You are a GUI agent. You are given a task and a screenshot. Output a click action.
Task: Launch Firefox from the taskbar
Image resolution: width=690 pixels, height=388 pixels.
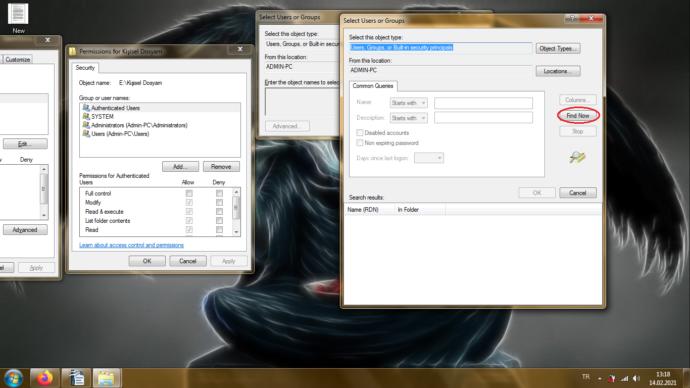pos(44,378)
